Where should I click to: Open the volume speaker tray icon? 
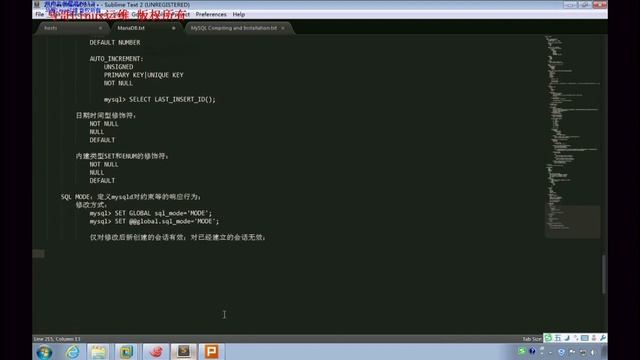tap(593, 352)
